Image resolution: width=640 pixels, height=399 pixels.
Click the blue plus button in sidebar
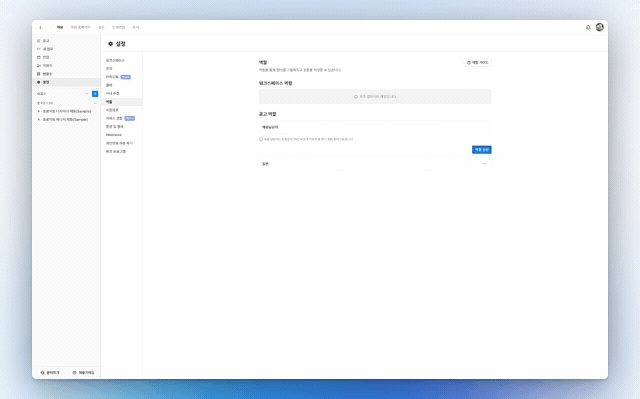click(95, 94)
